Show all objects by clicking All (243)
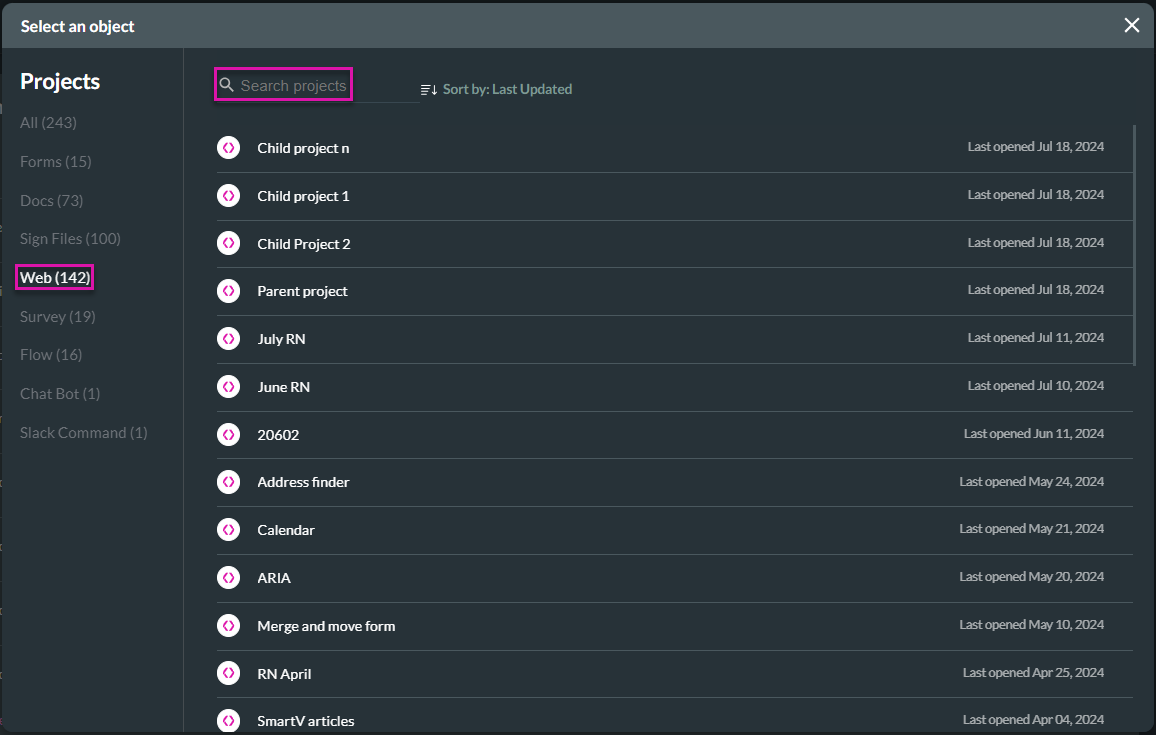 (x=48, y=122)
